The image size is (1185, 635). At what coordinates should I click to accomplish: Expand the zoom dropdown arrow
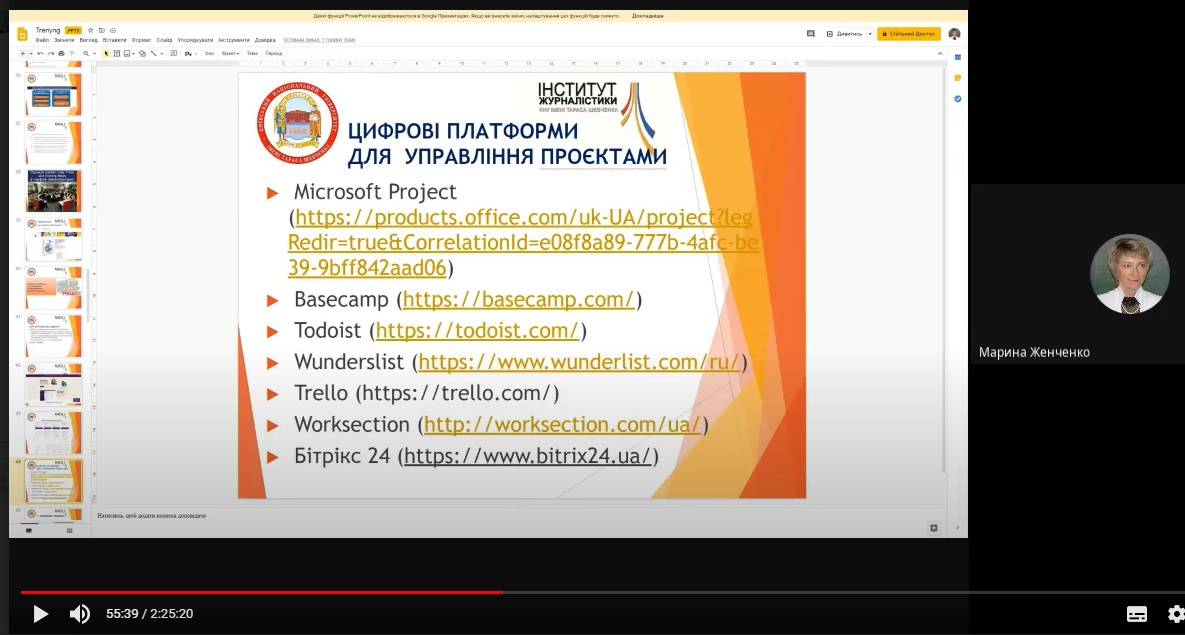94,53
